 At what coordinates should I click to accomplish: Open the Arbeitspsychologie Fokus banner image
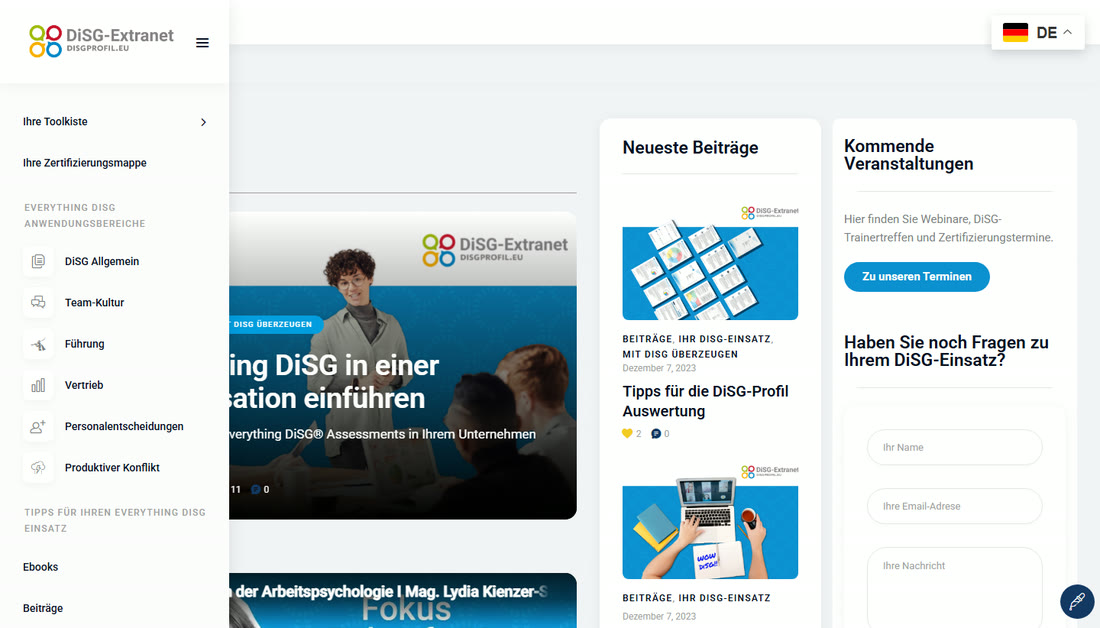coord(403,601)
